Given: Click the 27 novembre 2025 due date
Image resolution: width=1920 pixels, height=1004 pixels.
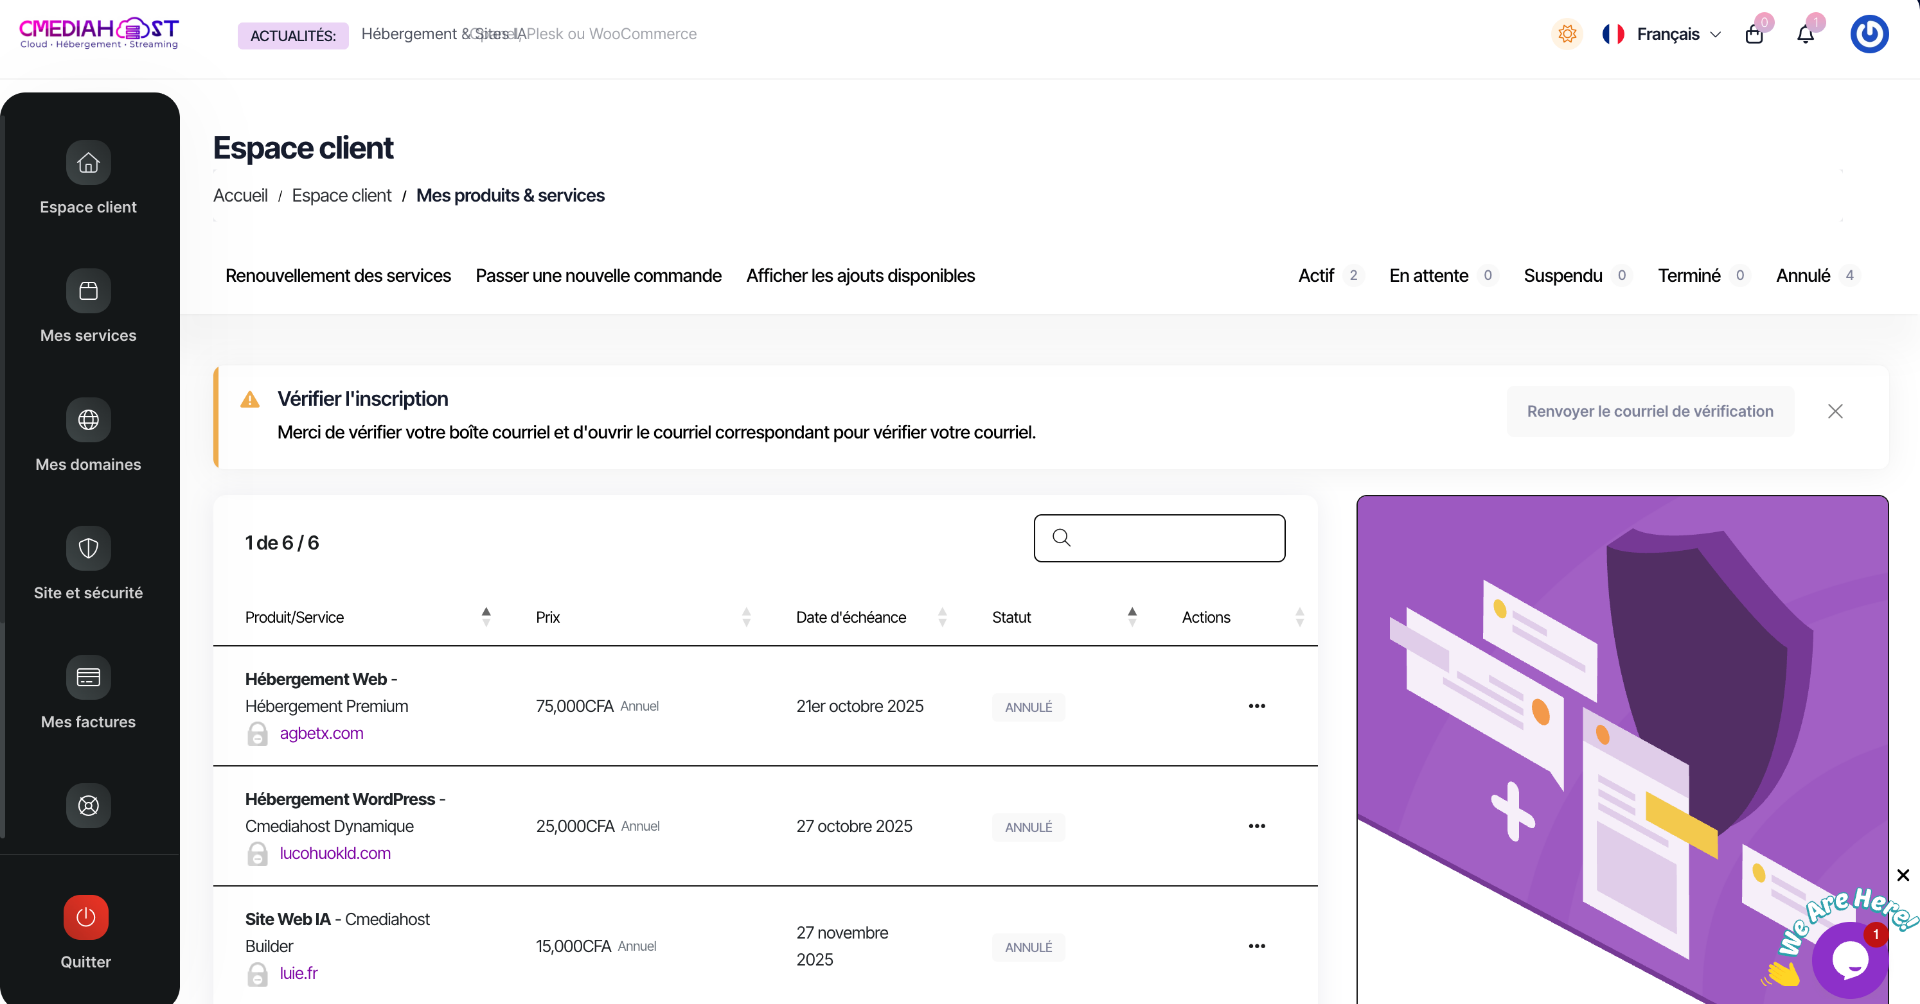Looking at the screenshot, I should coord(842,946).
